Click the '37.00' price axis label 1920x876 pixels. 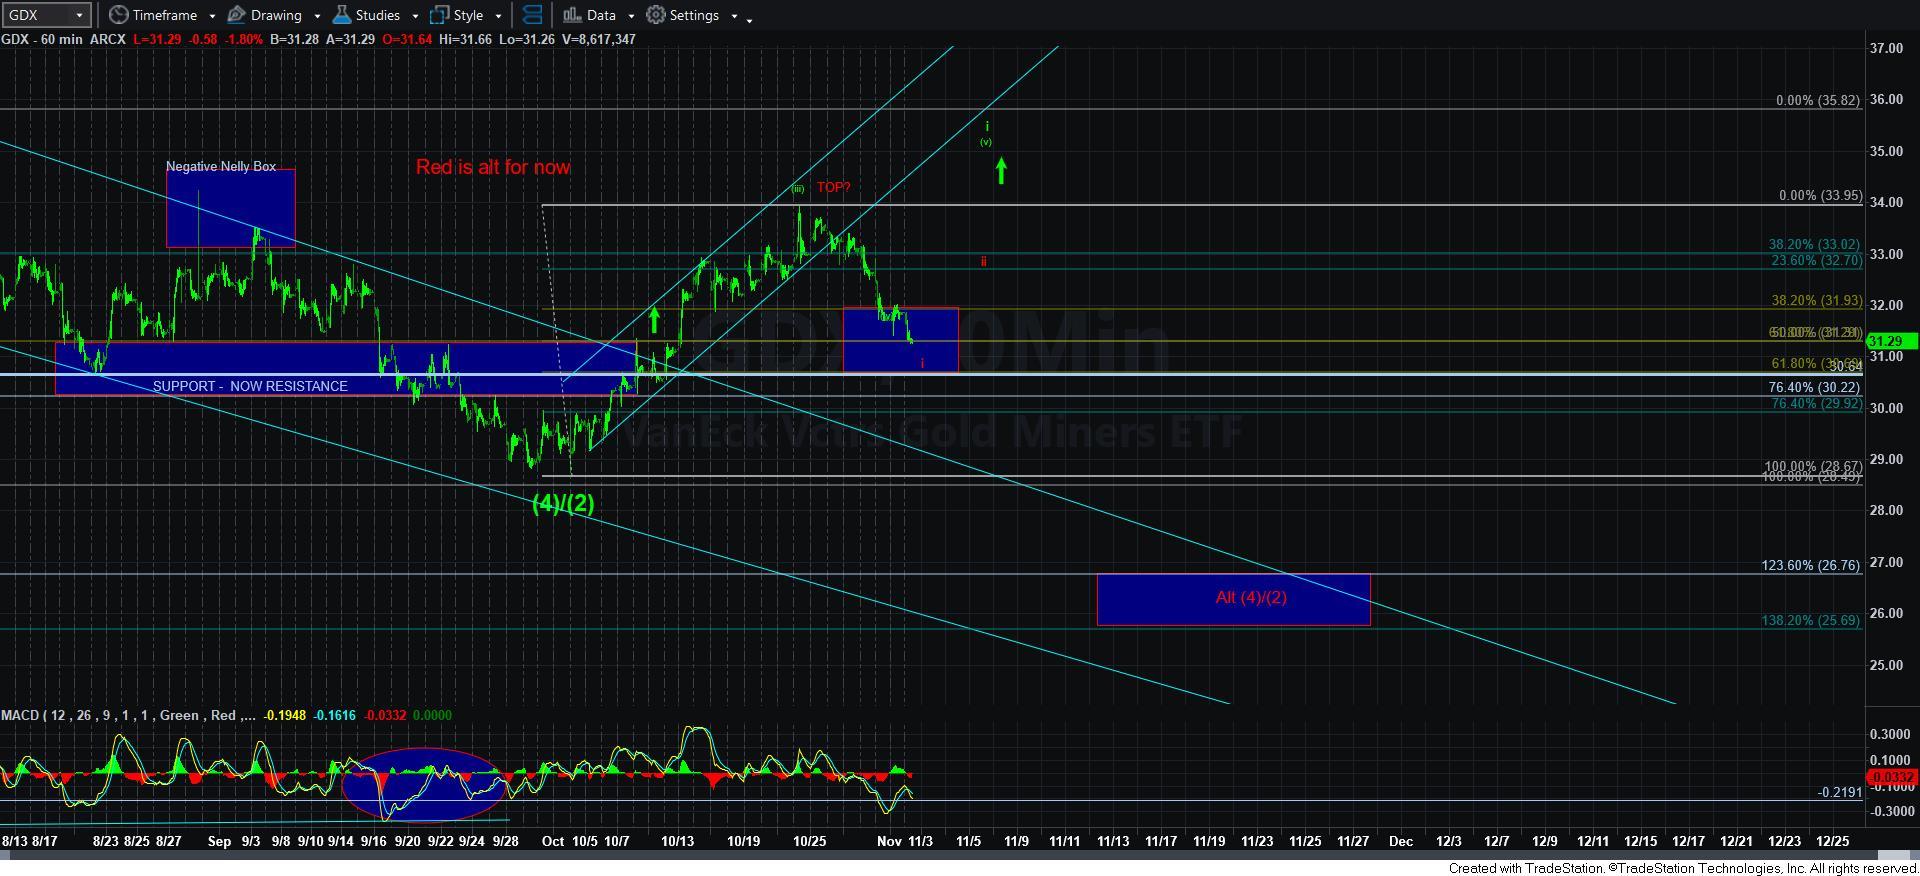[1886, 48]
